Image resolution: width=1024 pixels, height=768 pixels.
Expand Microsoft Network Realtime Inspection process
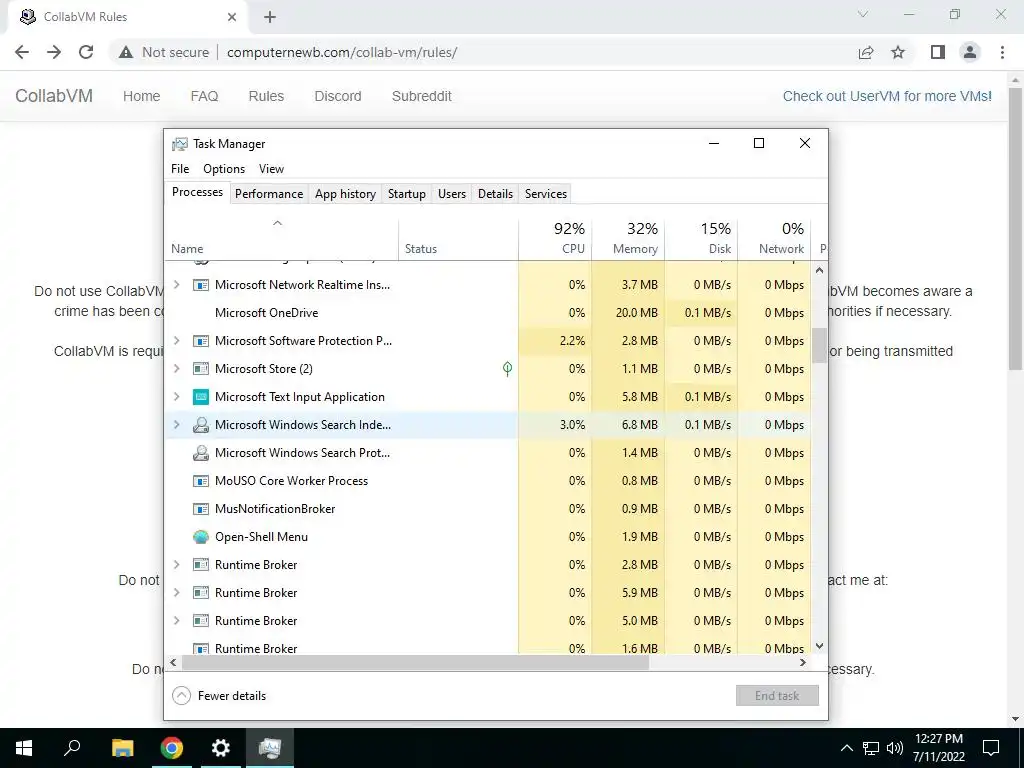click(176, 285)
